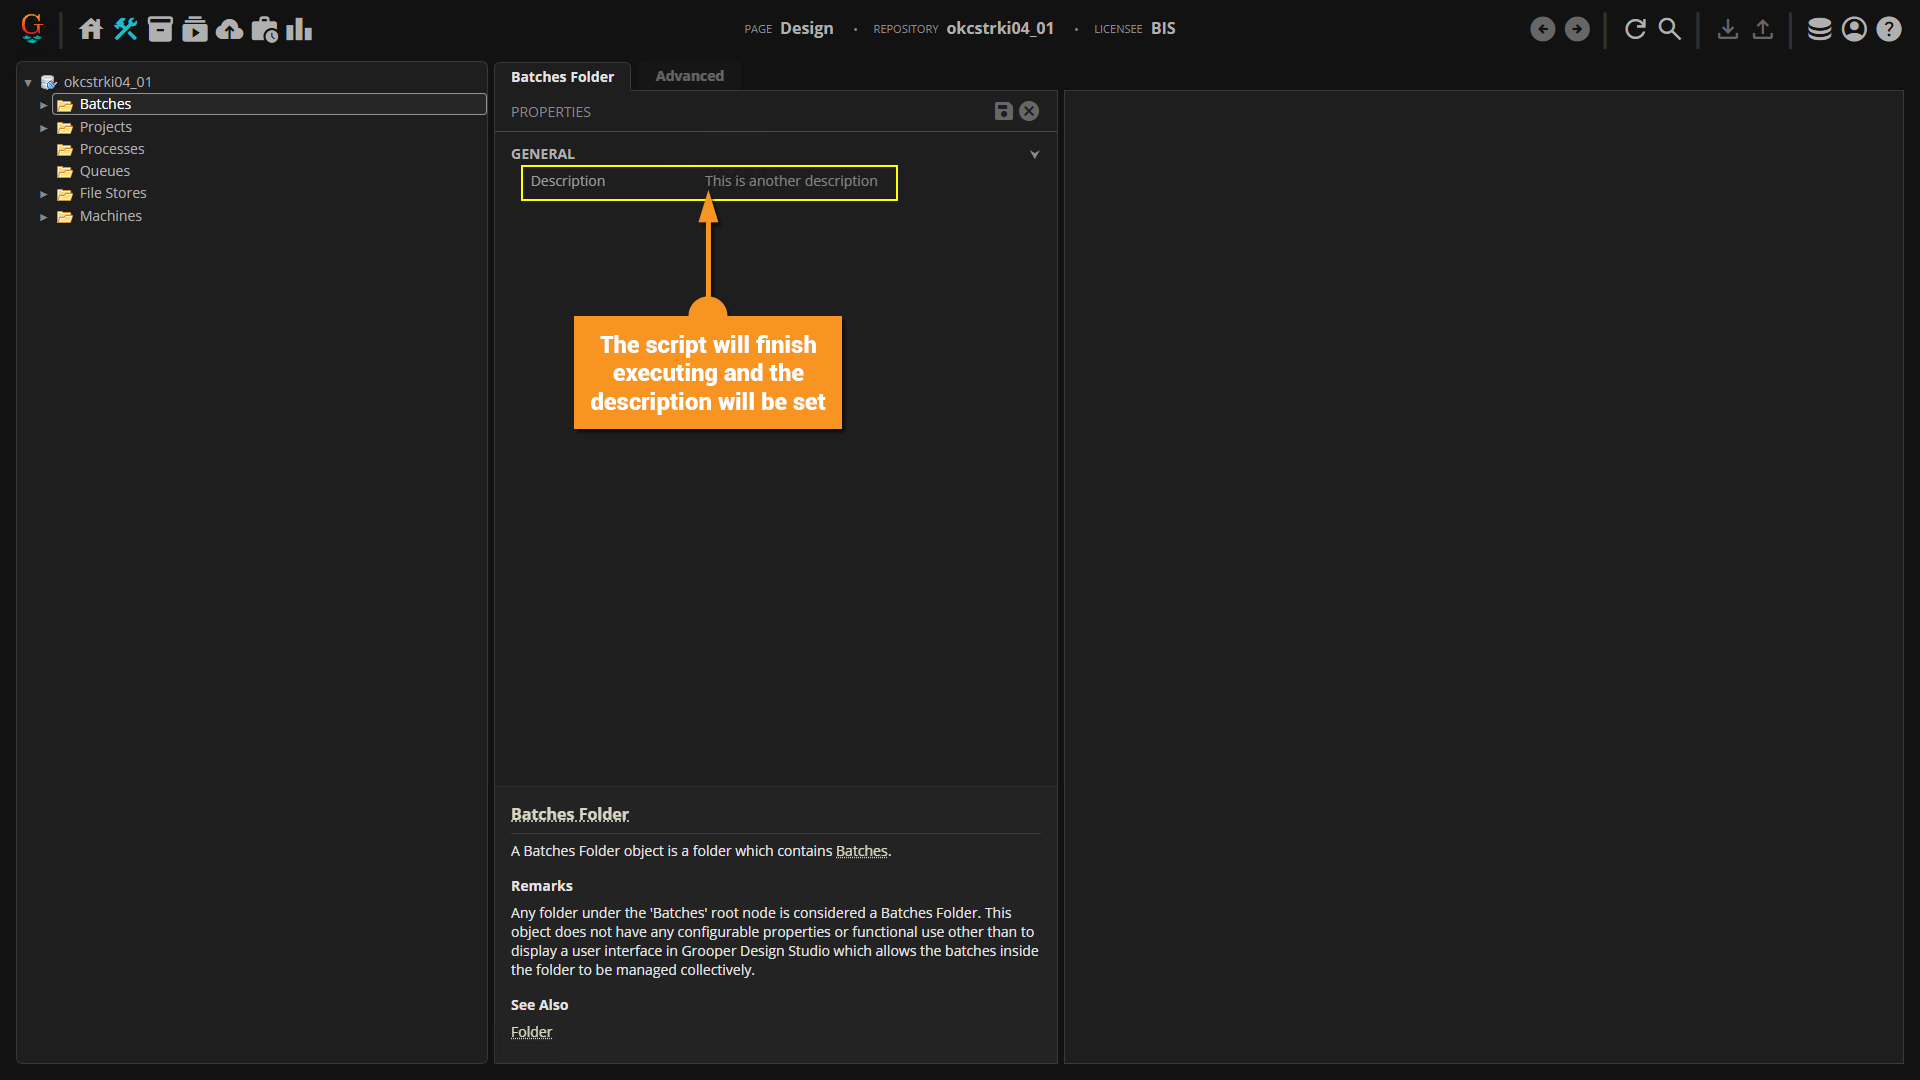
Task: Open the user account icon
Action: [1854, 29]
